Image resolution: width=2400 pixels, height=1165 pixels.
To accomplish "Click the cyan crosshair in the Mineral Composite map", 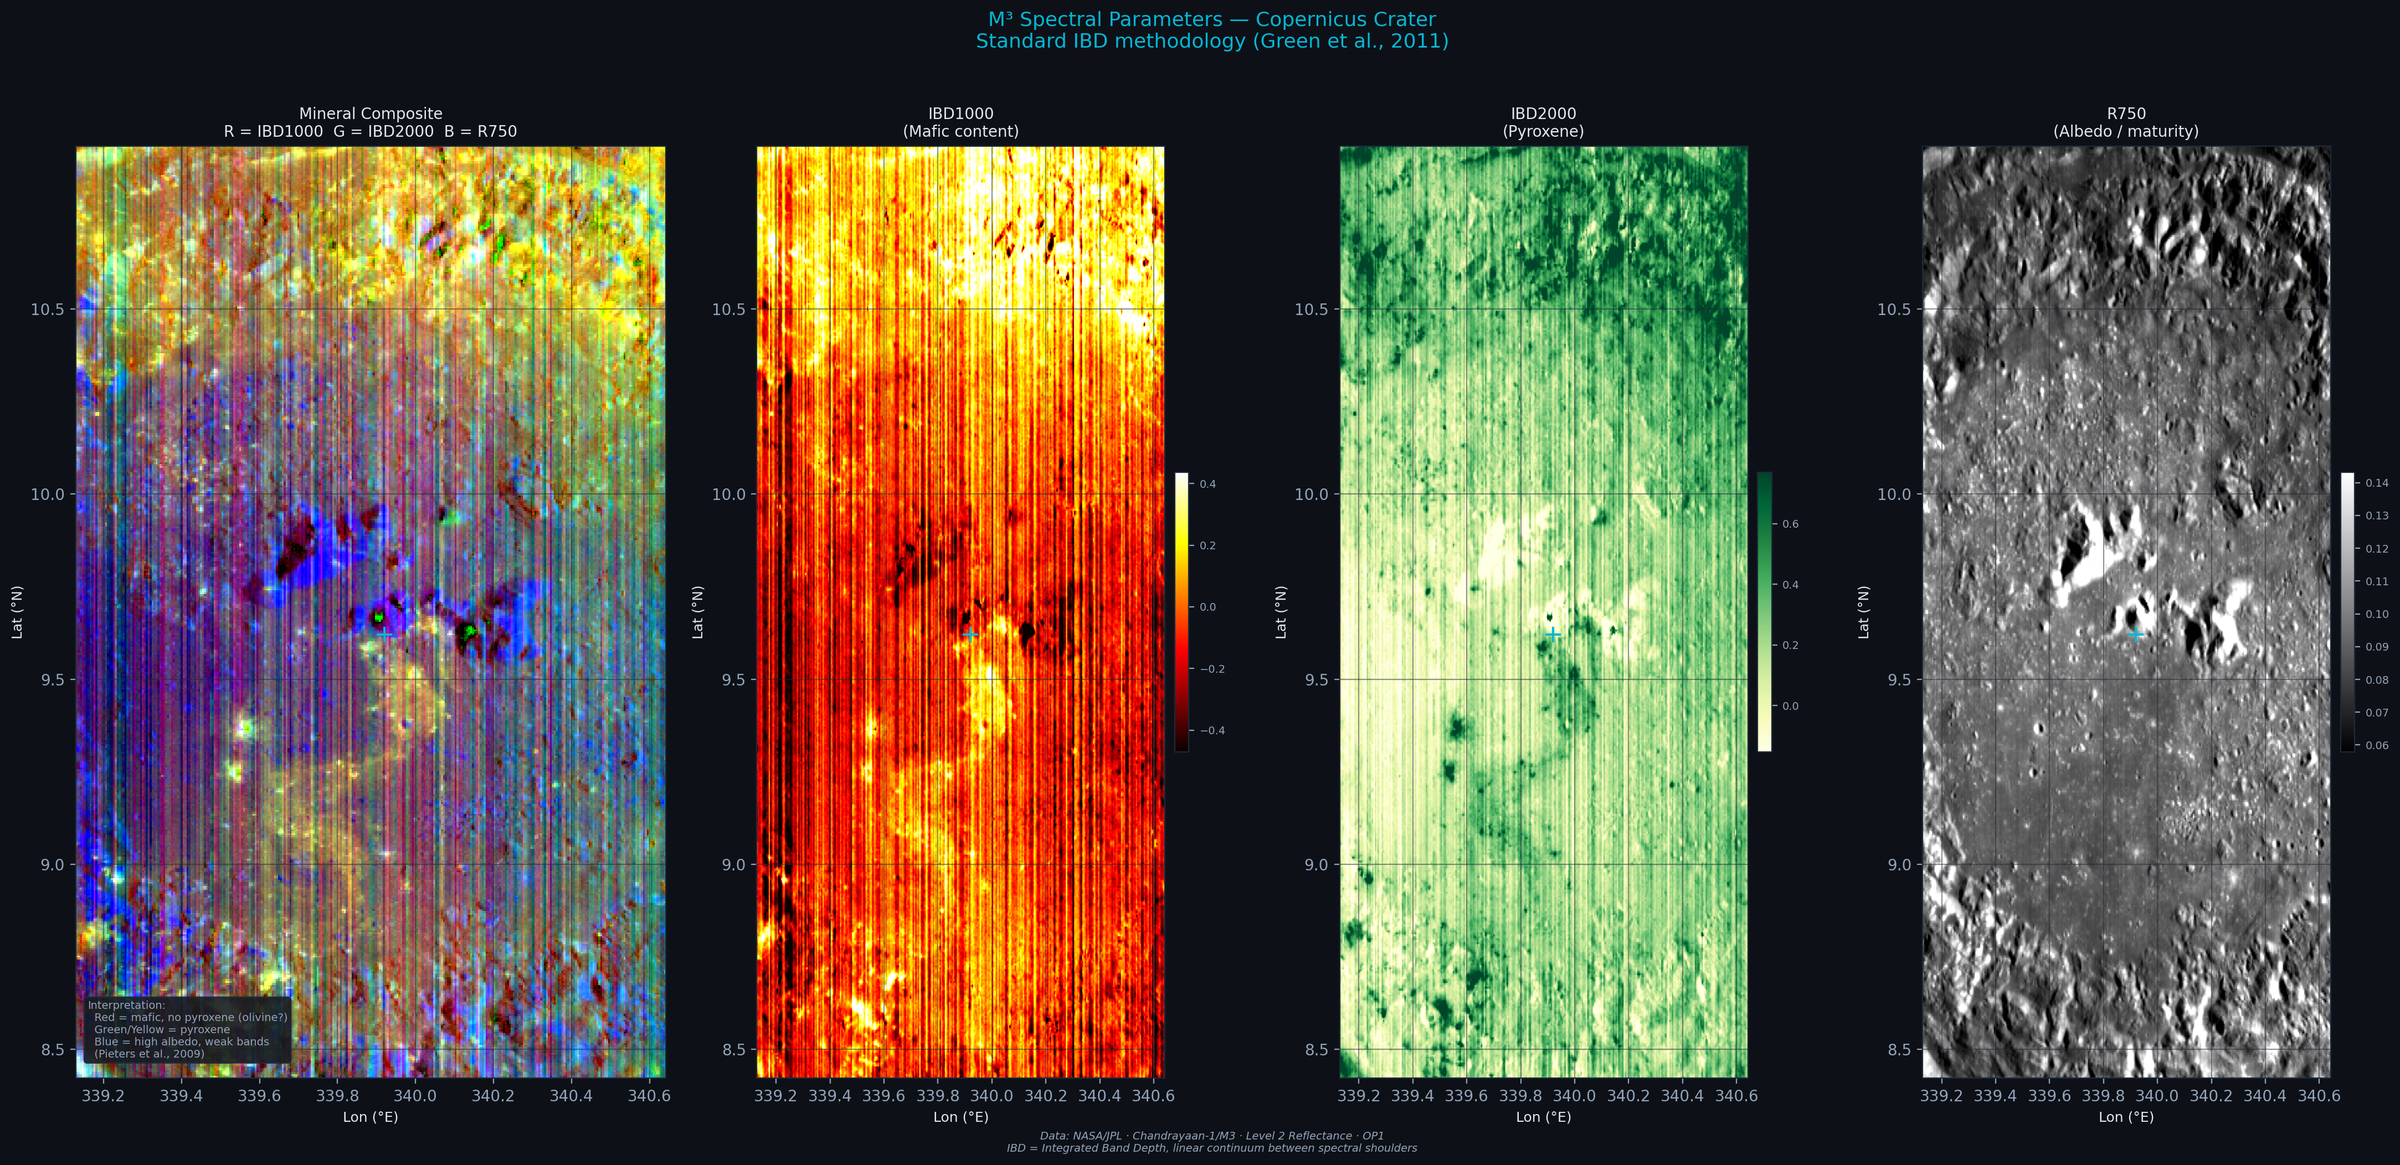I will (385, 634).
